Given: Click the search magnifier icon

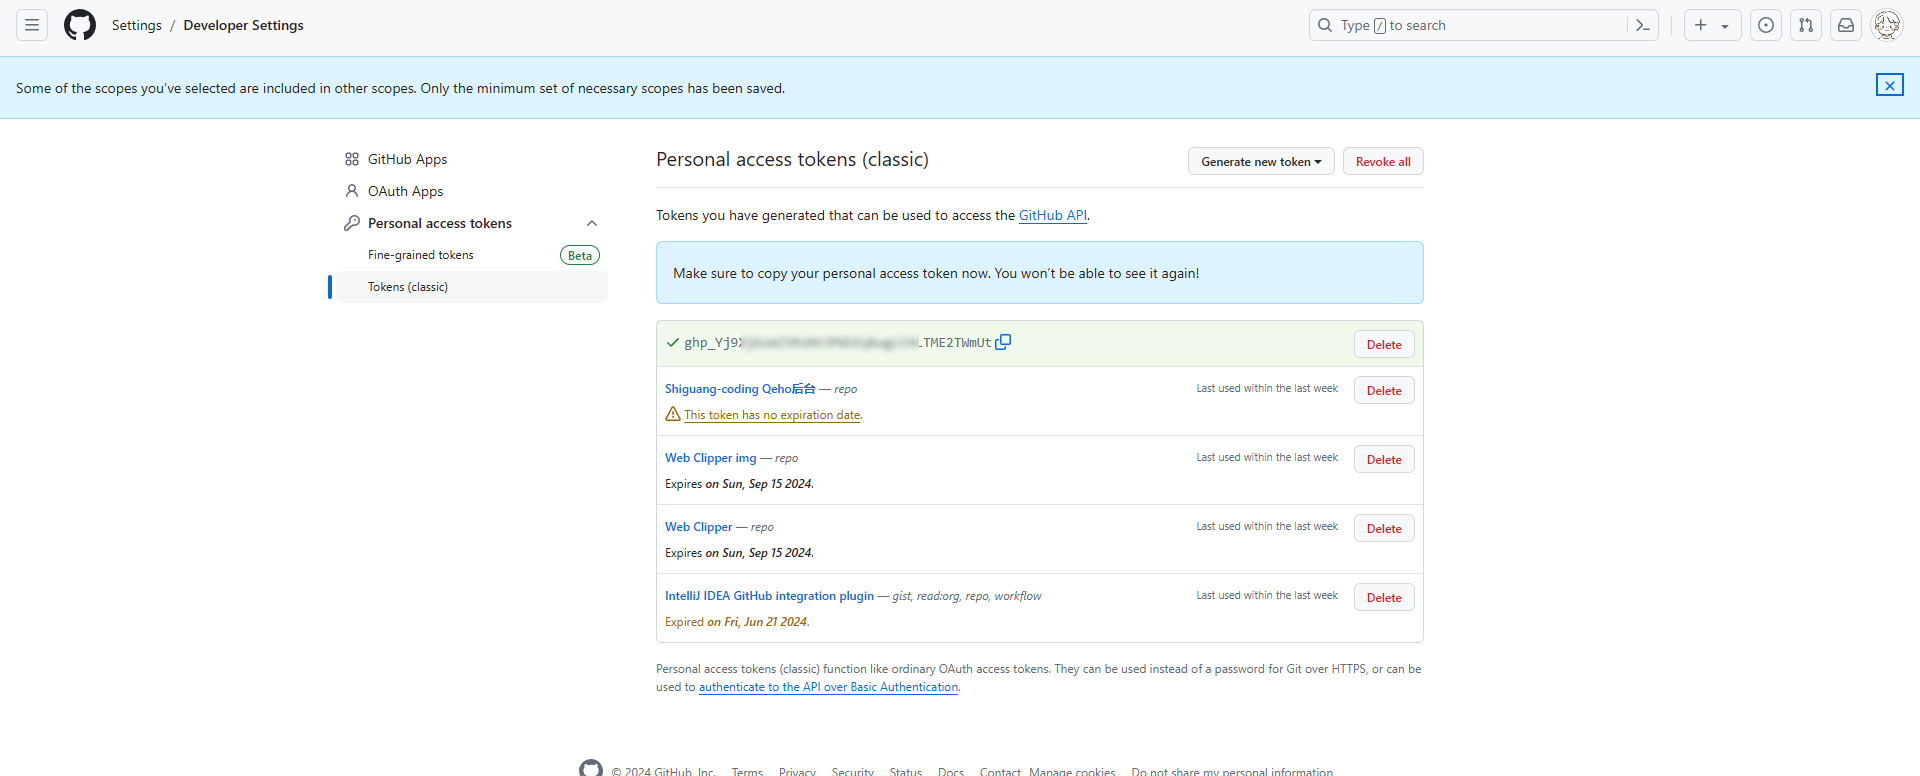Looking at the screenshot, I should 1325,25.
